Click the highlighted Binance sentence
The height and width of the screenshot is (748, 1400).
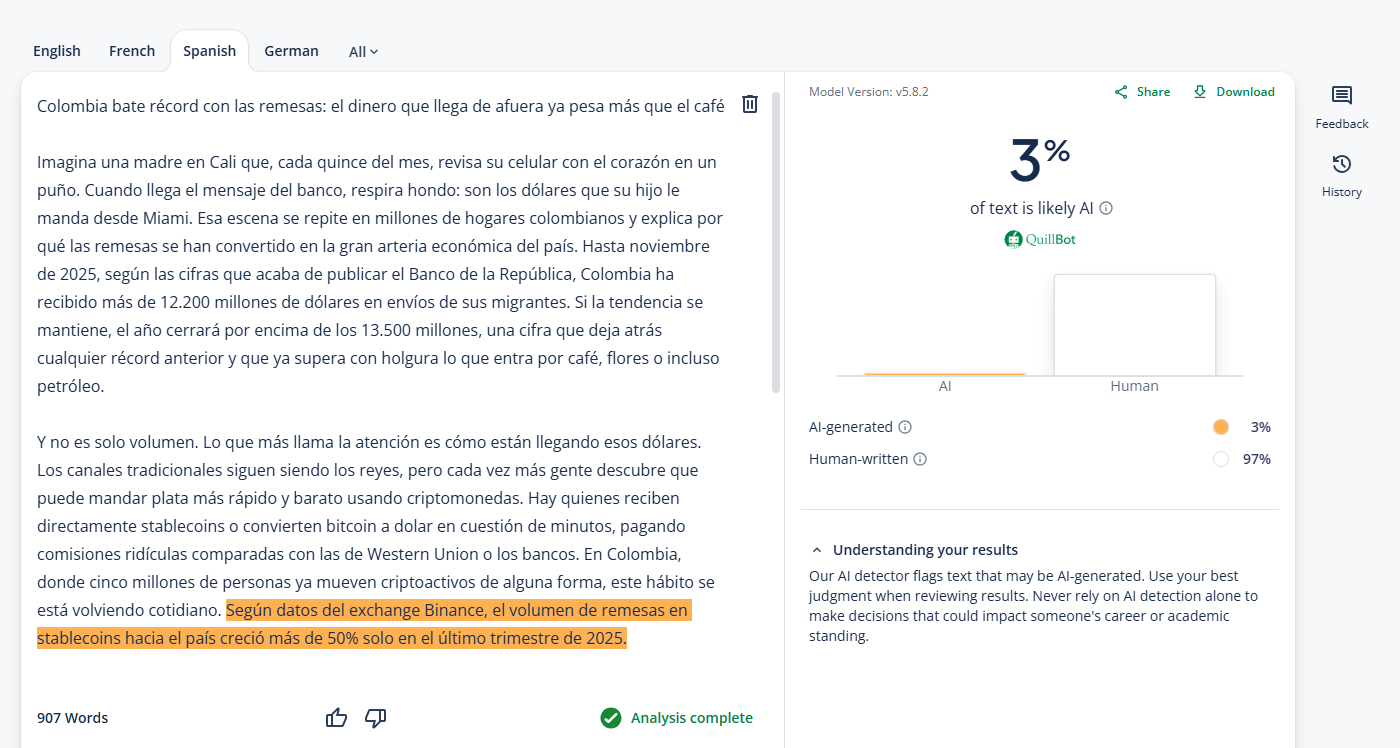click(x=400, y=624)
